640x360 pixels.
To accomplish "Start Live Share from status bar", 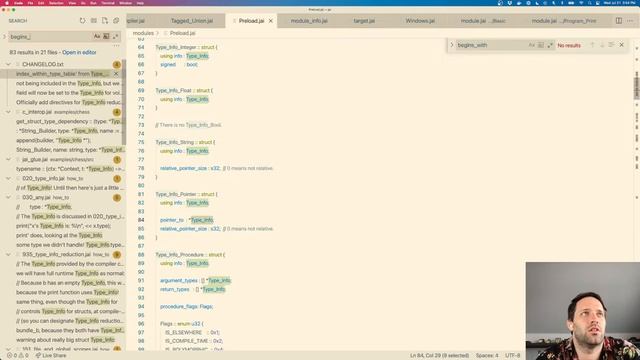I will 51,356.
